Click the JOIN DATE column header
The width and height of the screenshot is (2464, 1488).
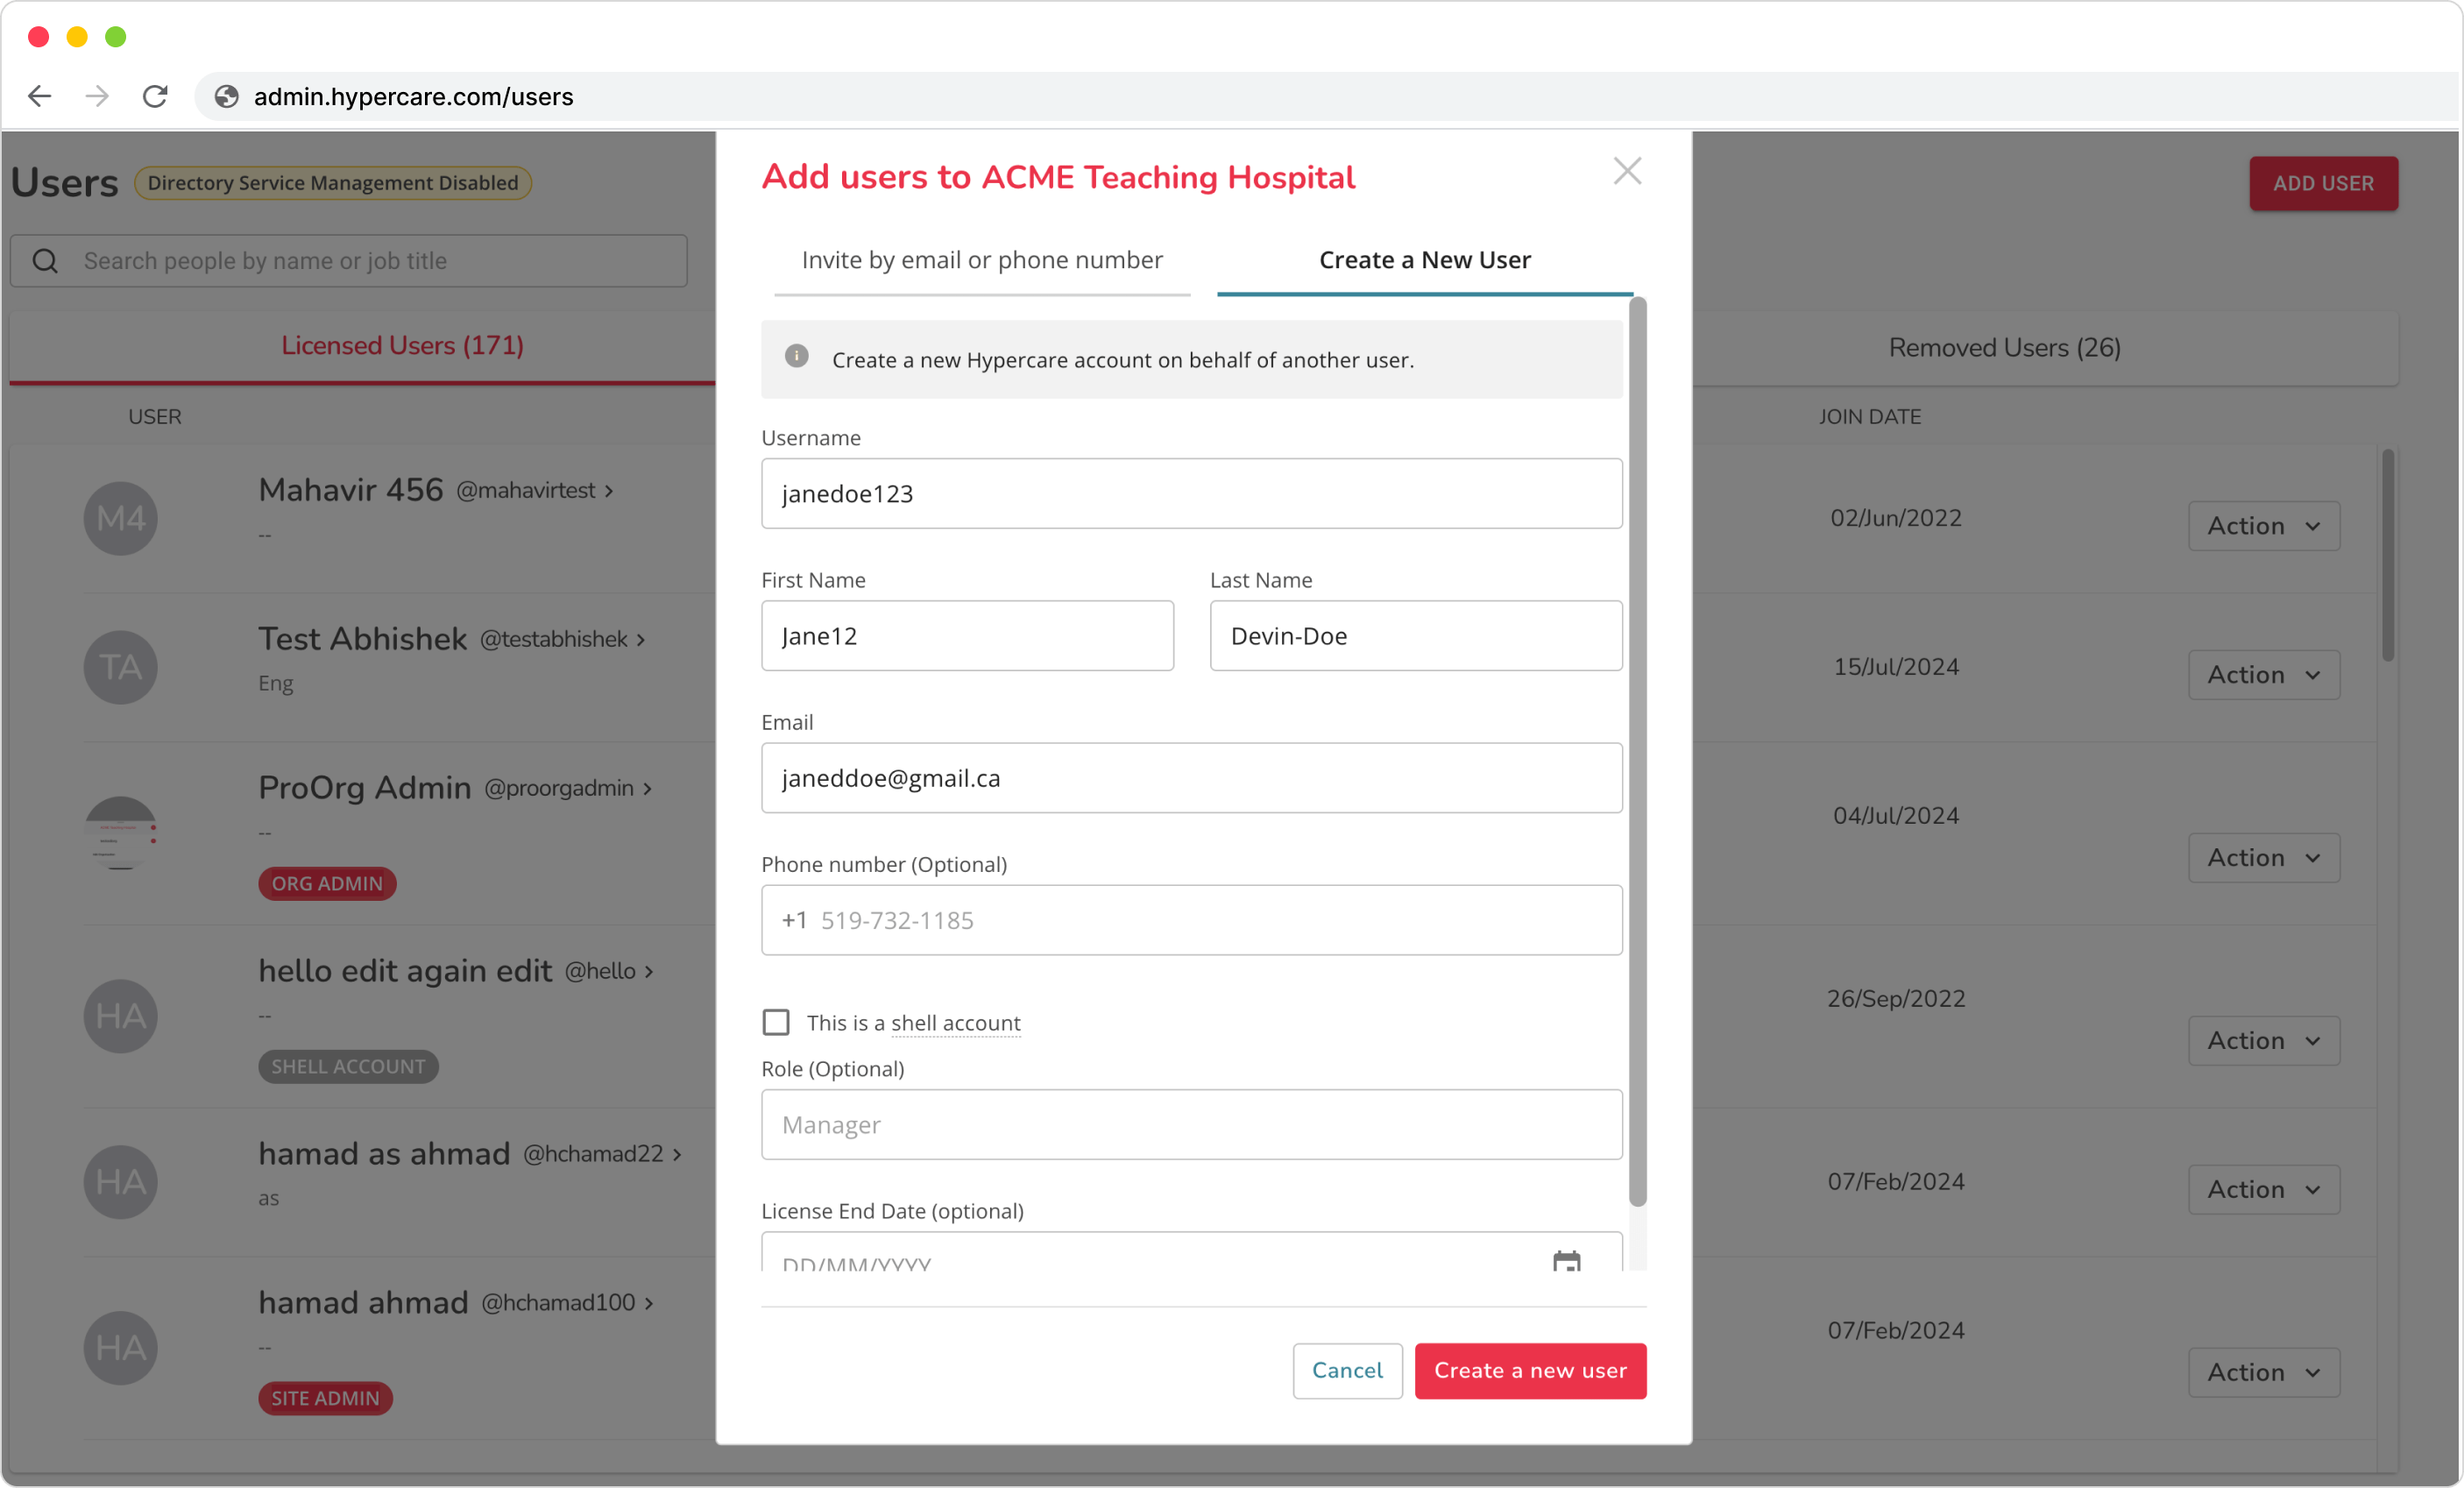[x=1869, y=417]
